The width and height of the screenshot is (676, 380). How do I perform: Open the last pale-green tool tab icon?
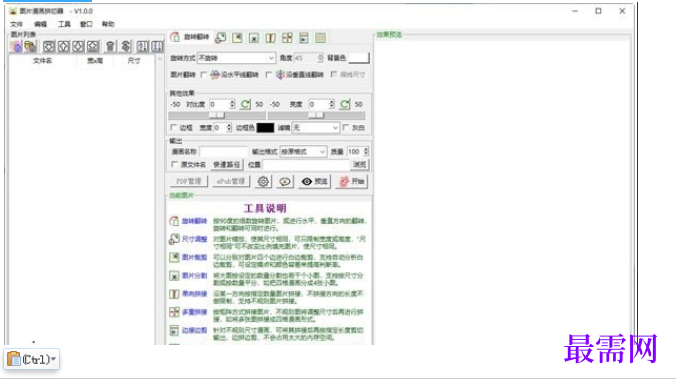point(320,38)
